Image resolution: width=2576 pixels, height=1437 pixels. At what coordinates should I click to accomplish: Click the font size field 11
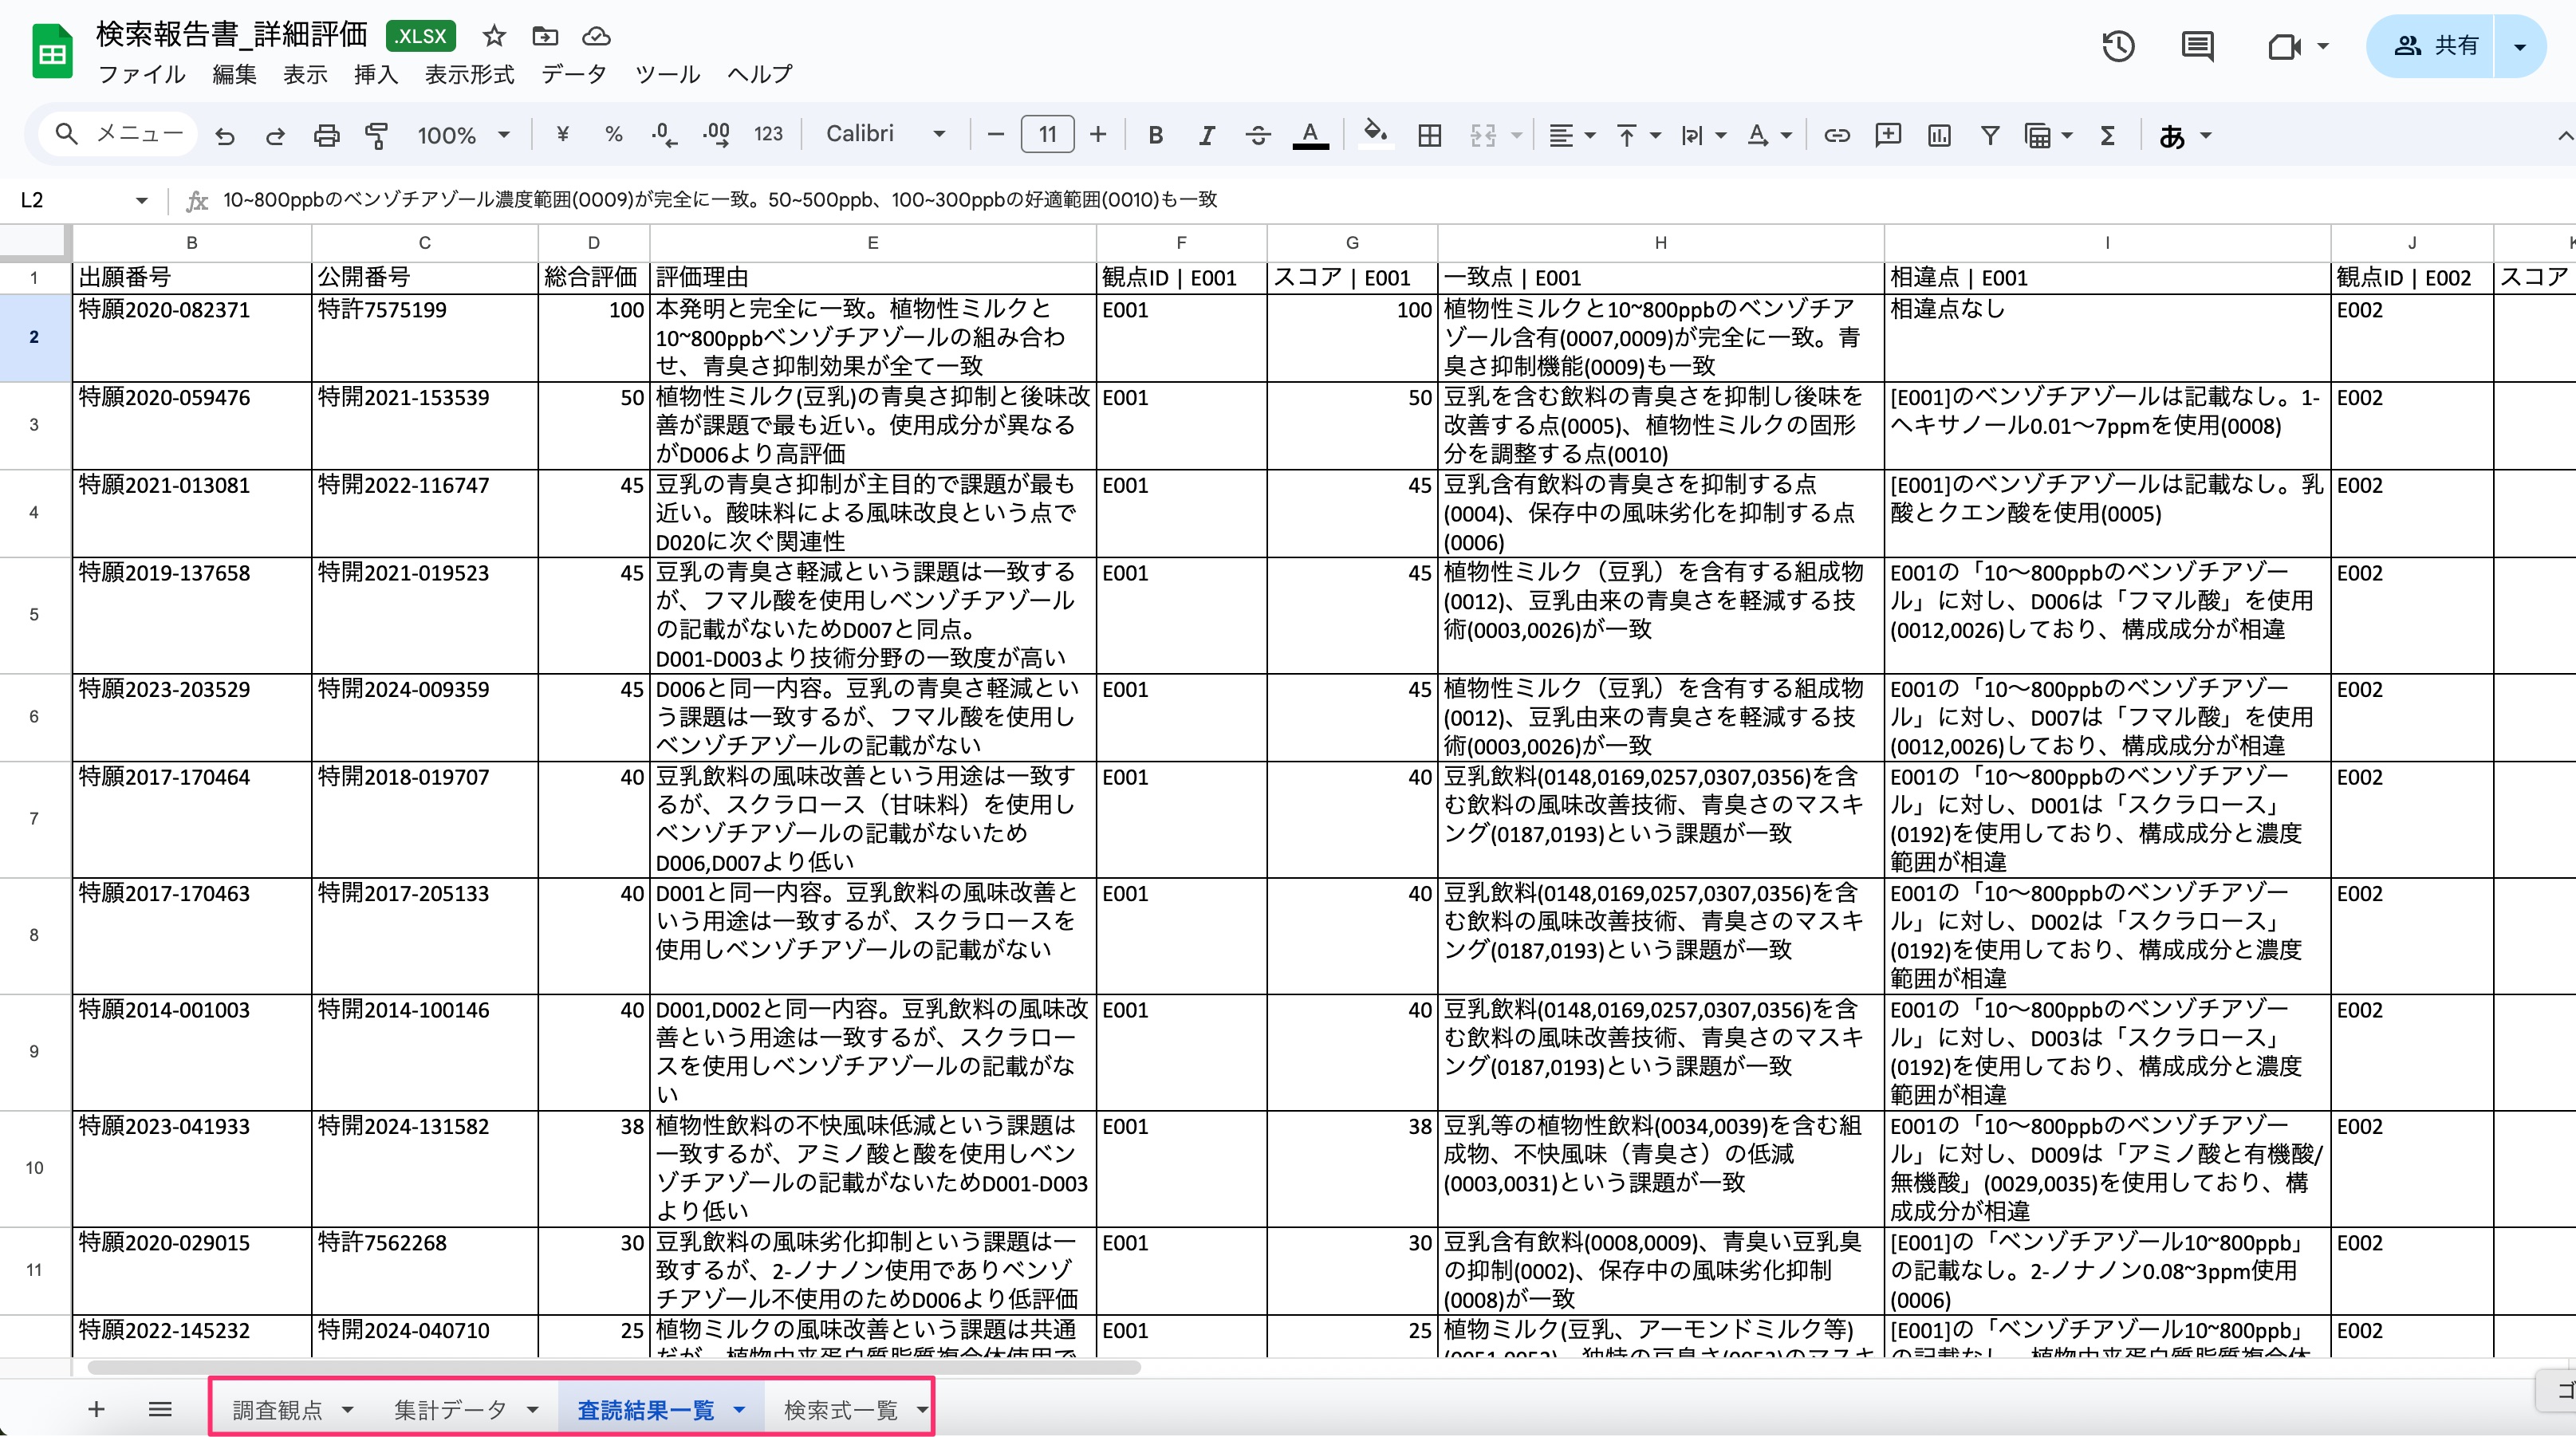coord(1047,134)
